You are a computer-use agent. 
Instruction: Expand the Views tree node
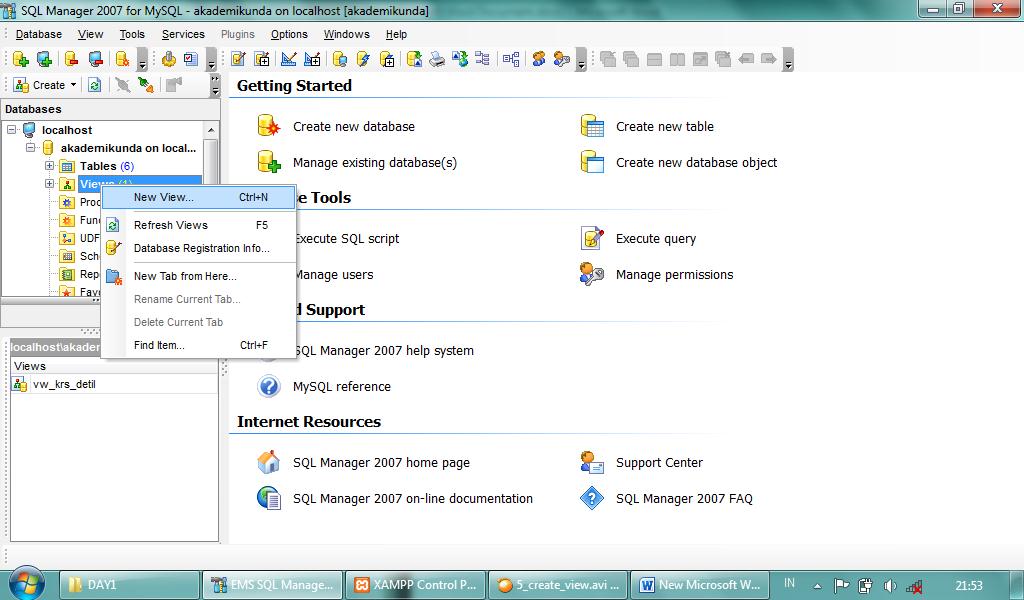[x=50, y=184]
